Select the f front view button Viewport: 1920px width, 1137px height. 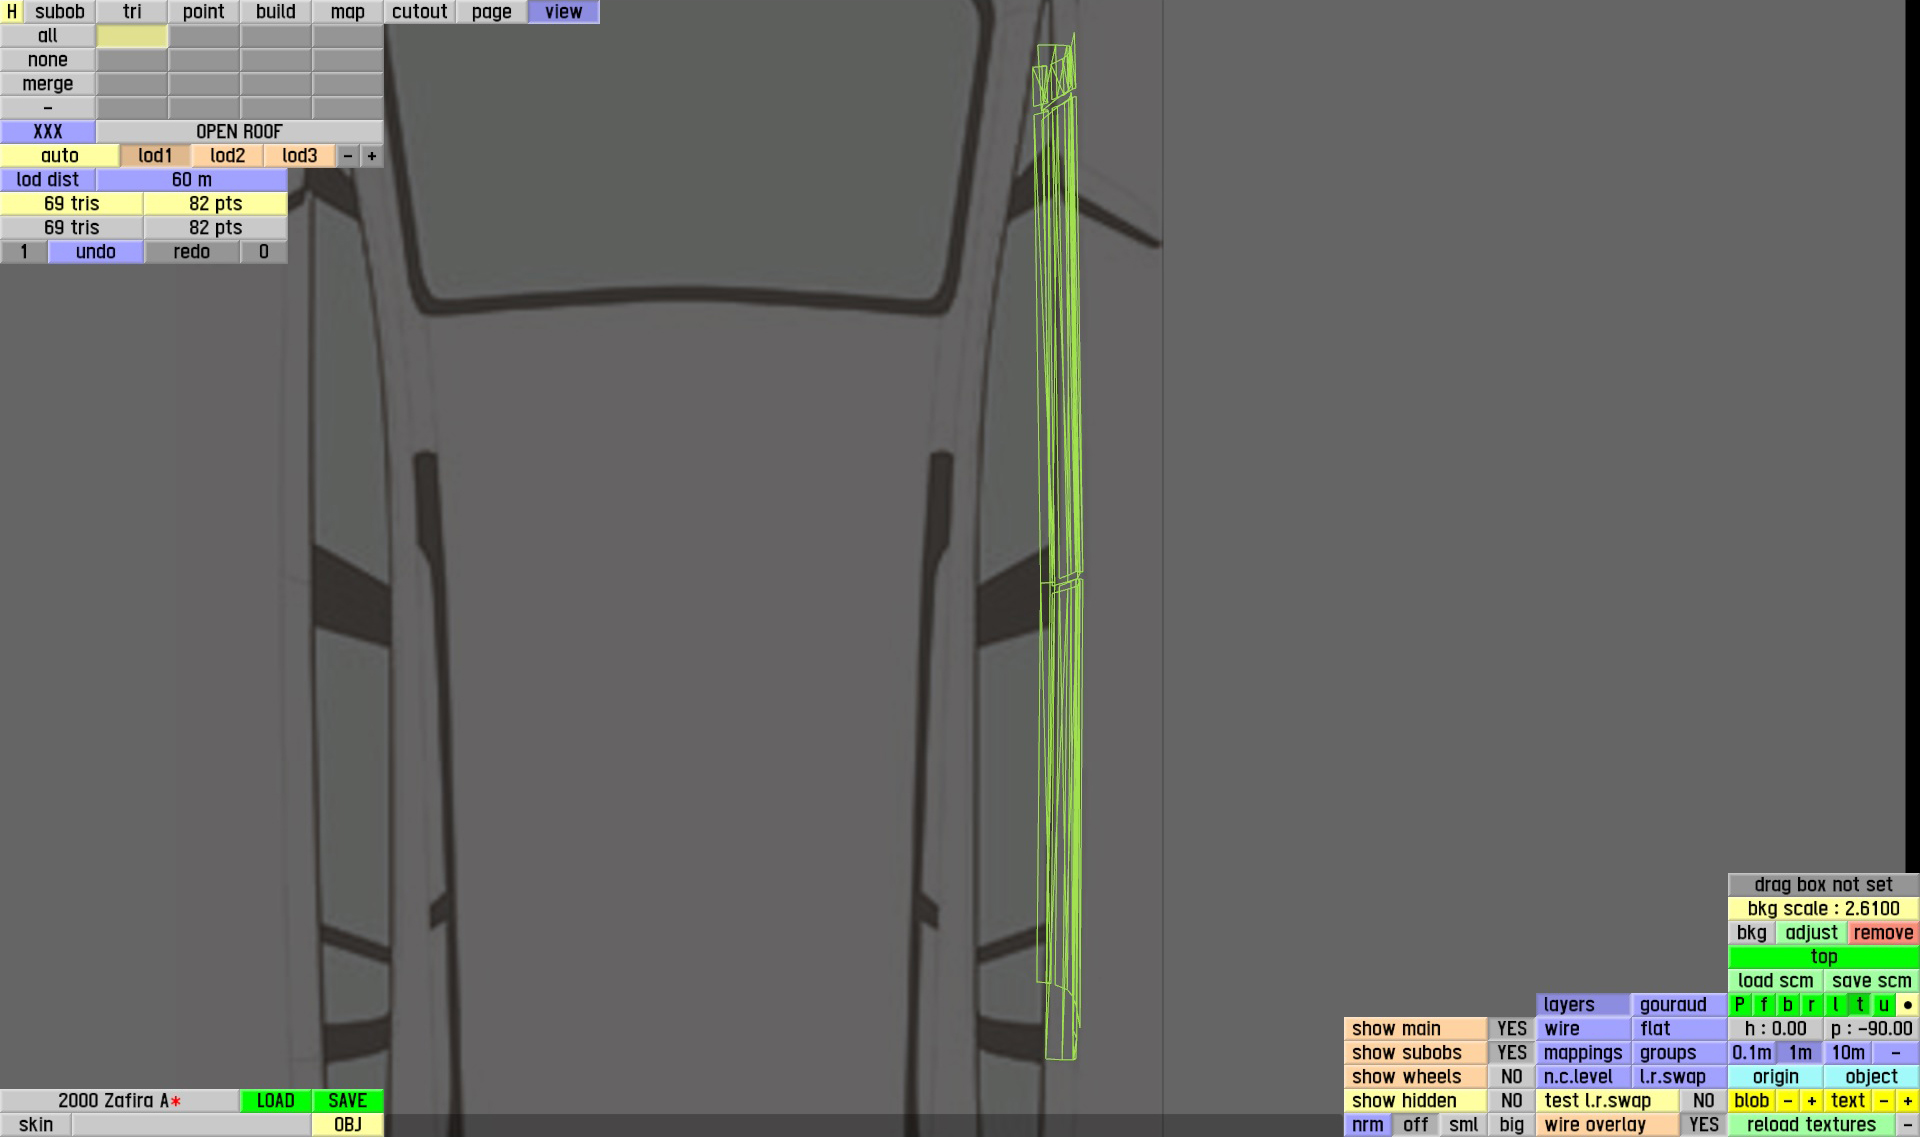[1763, 1005]
